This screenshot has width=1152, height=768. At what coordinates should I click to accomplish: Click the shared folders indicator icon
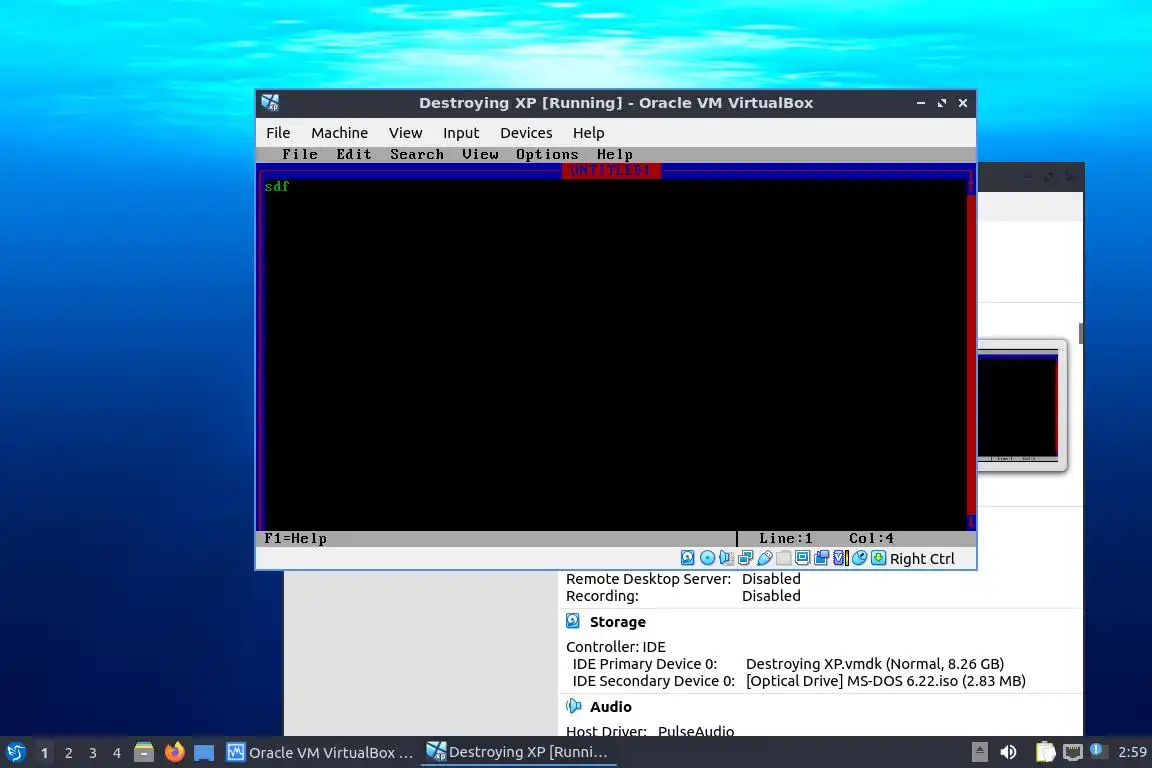pyautogui.click(x=783, y=559)
